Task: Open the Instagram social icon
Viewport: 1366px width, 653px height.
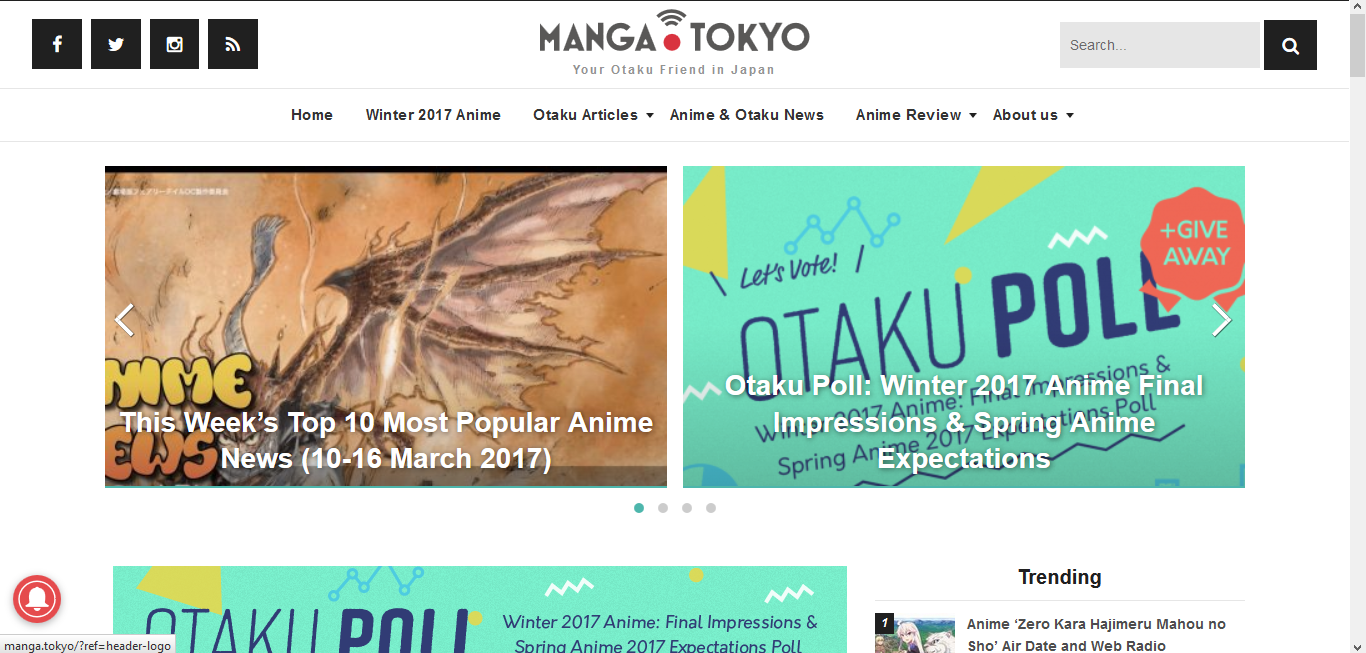Action: [175, 44]
